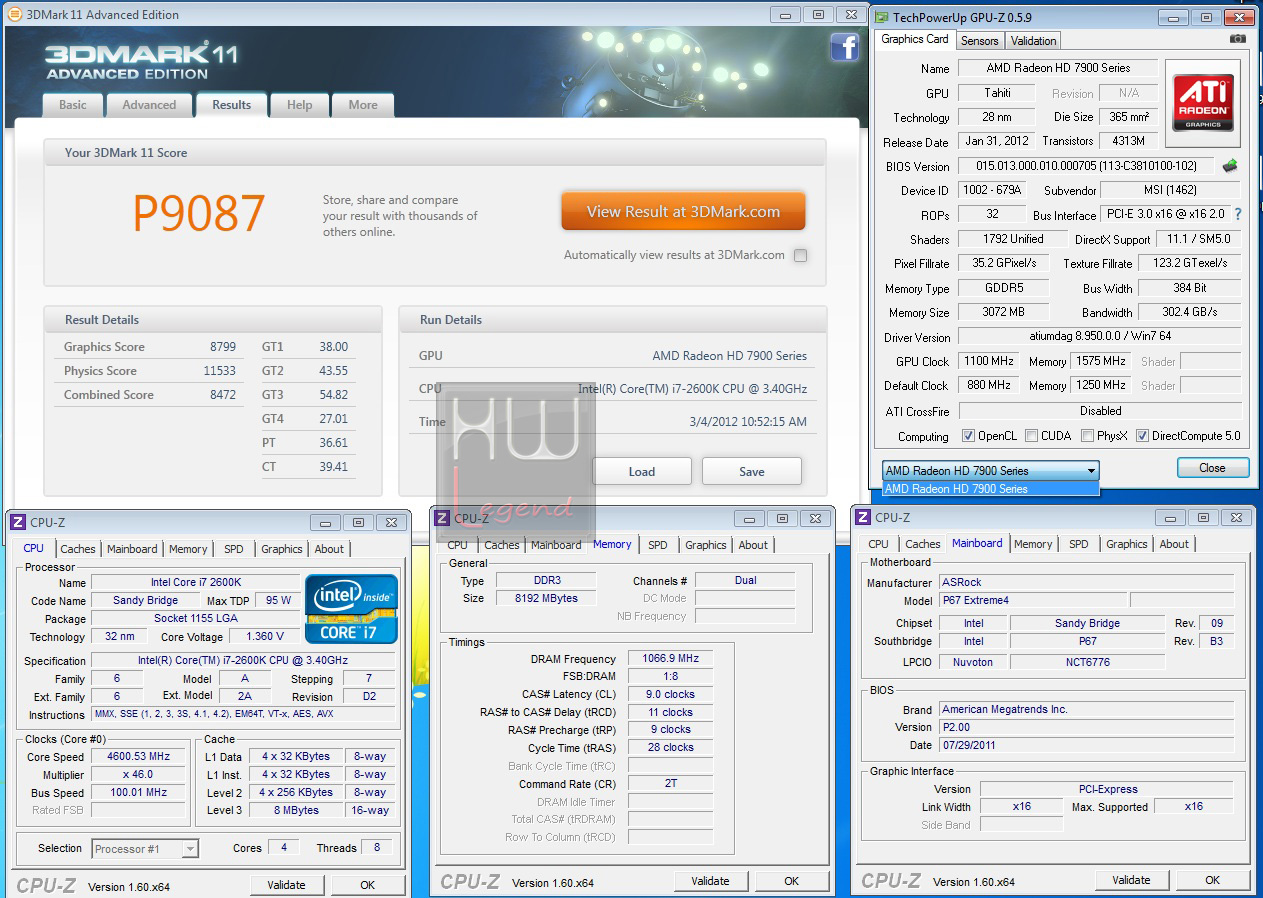
Task: Select the Graphics Card tab in GPU-Z
Action: point(915,39)
